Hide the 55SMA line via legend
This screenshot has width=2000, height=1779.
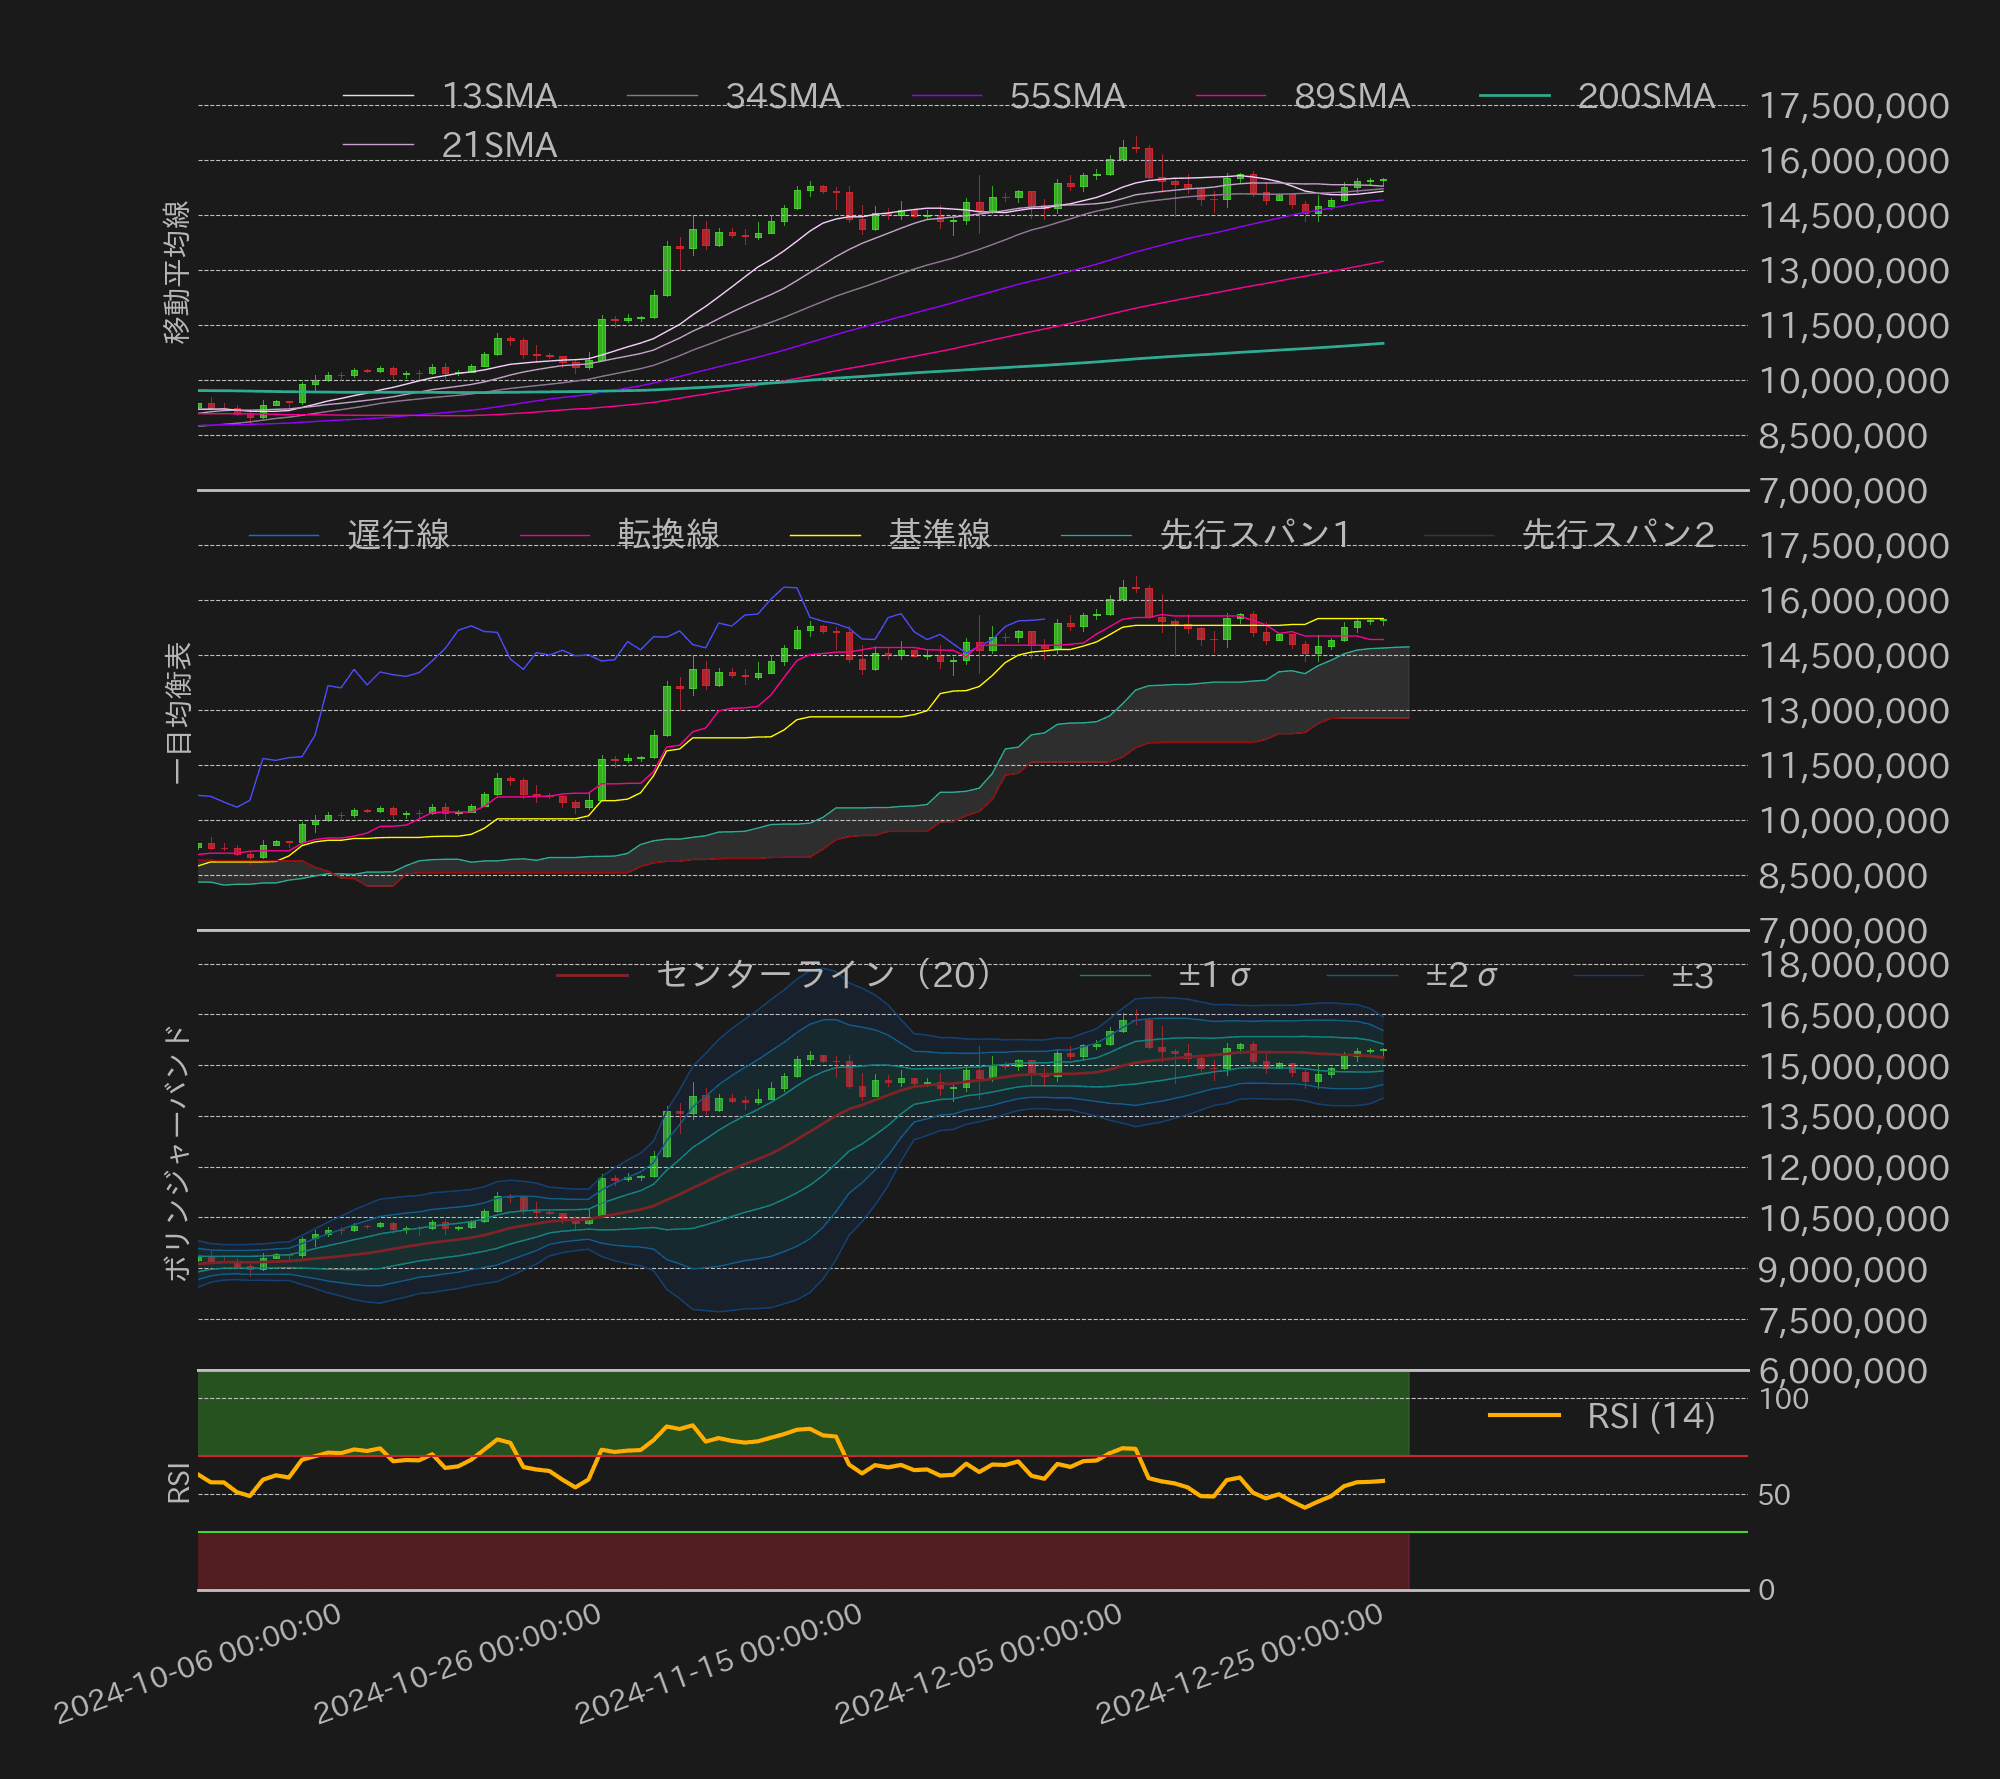pyautogui.click(x=1066, y=96)
